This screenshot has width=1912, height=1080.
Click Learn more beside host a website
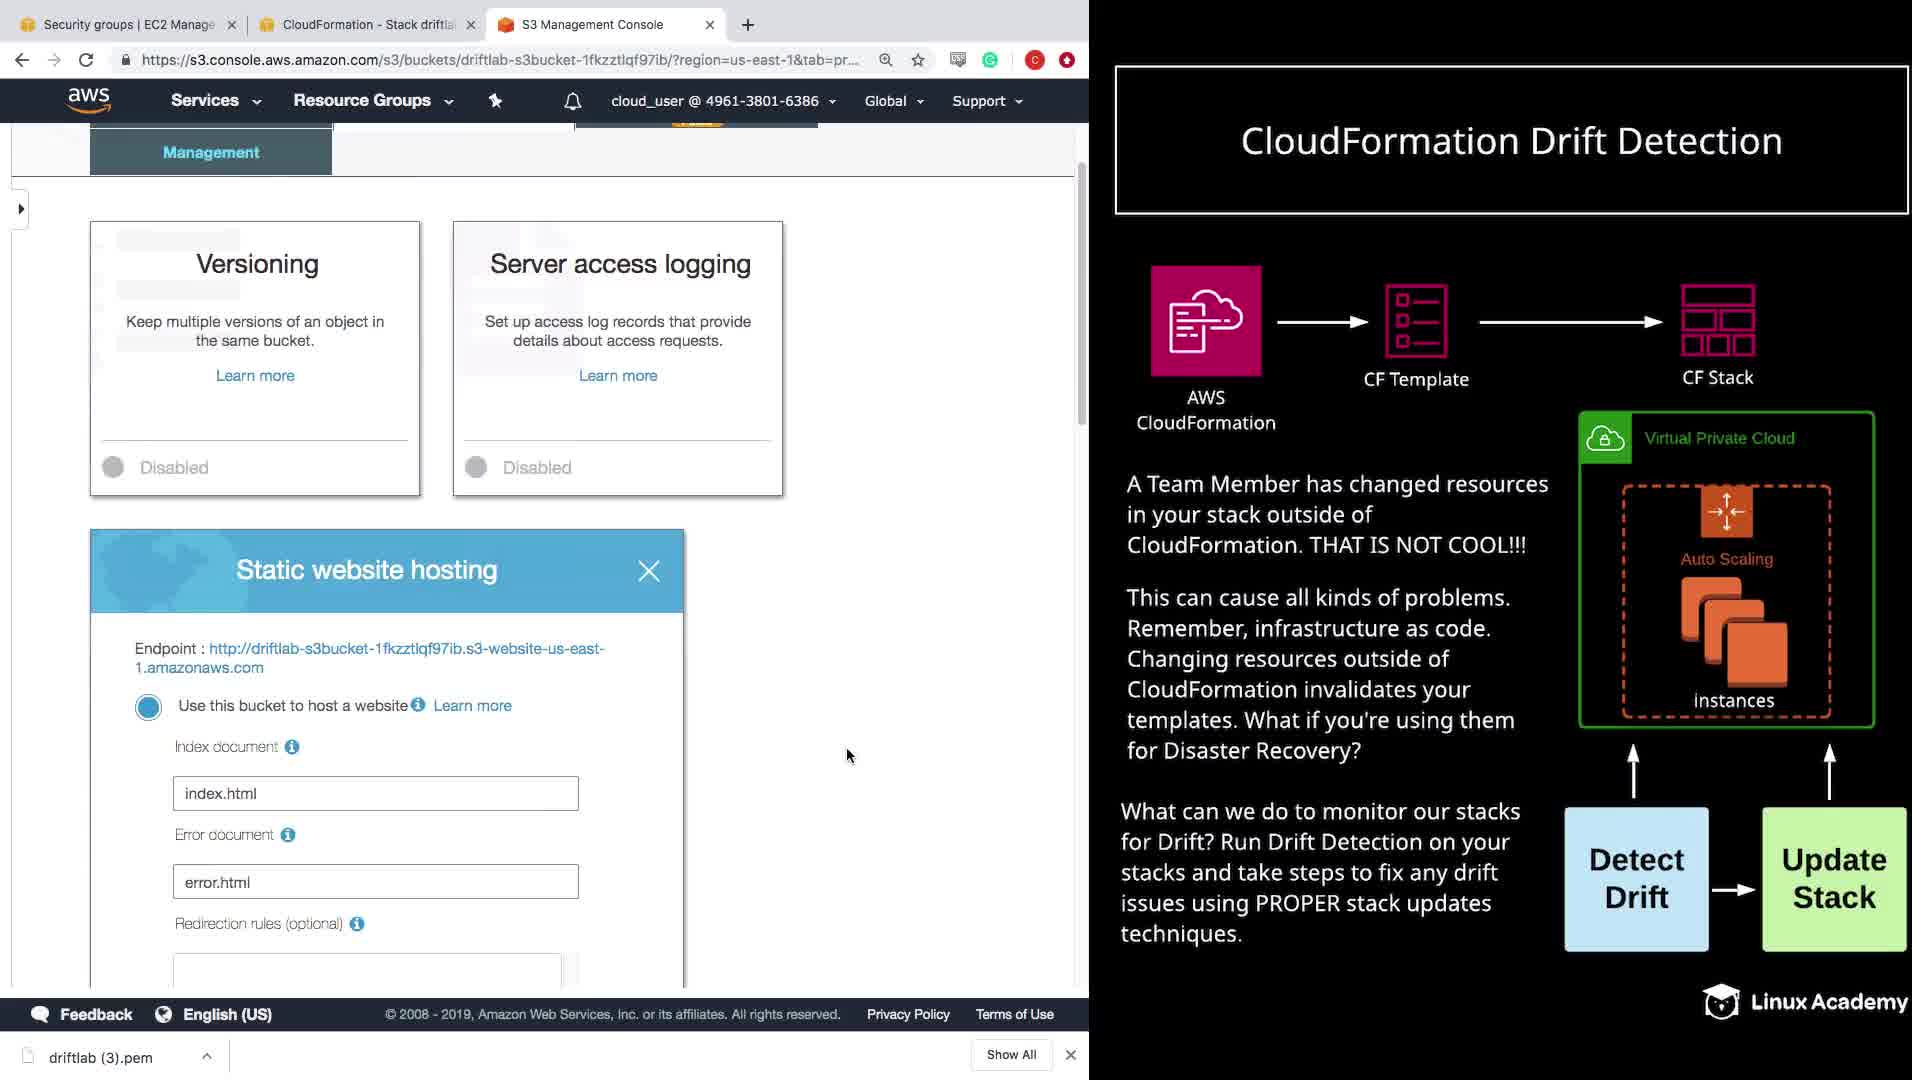472,706
